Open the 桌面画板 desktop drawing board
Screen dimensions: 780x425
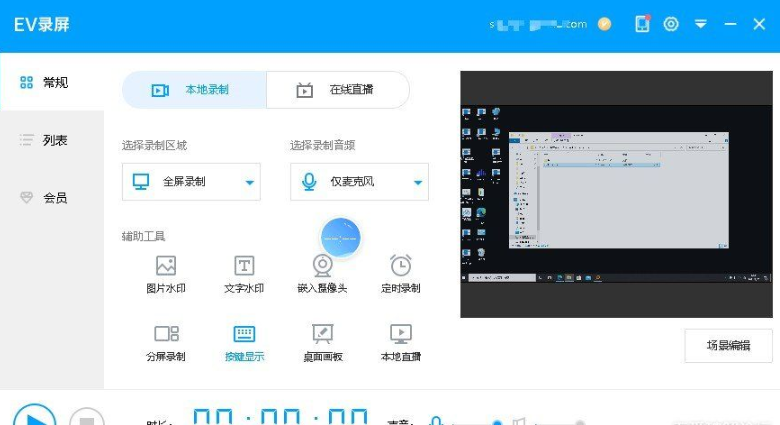point(322,343)
